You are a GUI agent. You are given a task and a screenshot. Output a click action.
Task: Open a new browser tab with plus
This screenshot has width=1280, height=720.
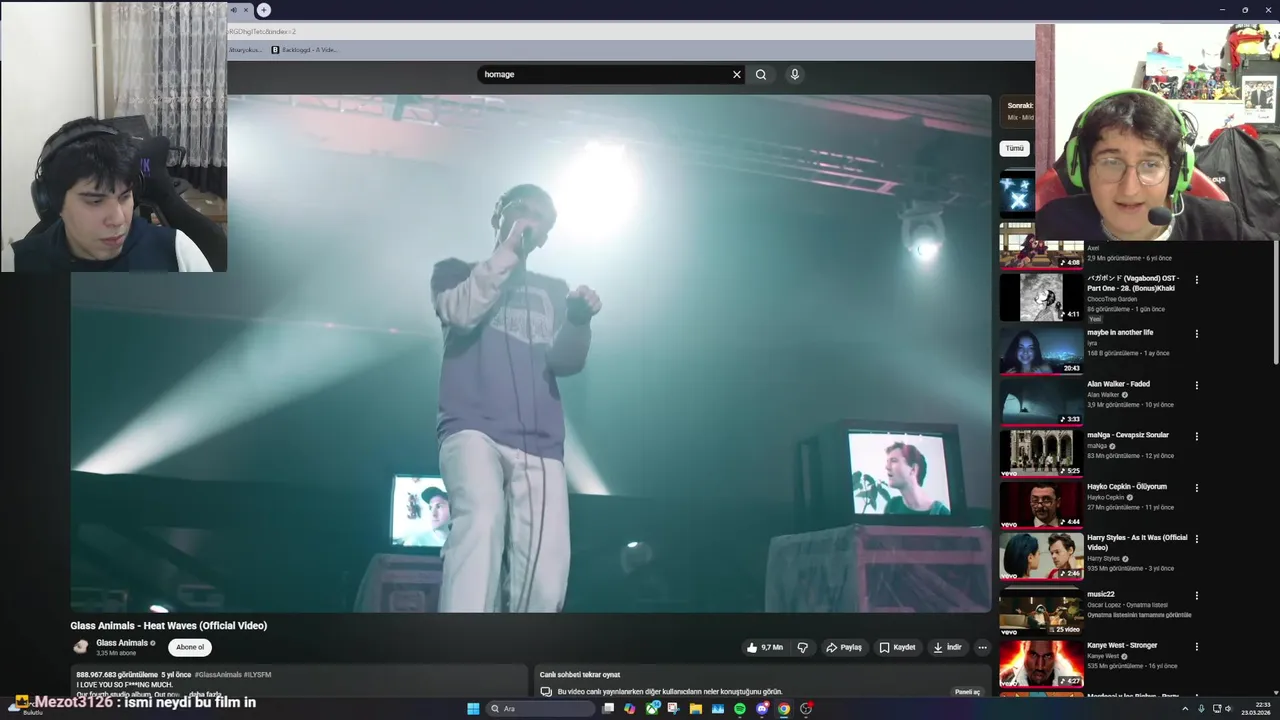point(263,10)
